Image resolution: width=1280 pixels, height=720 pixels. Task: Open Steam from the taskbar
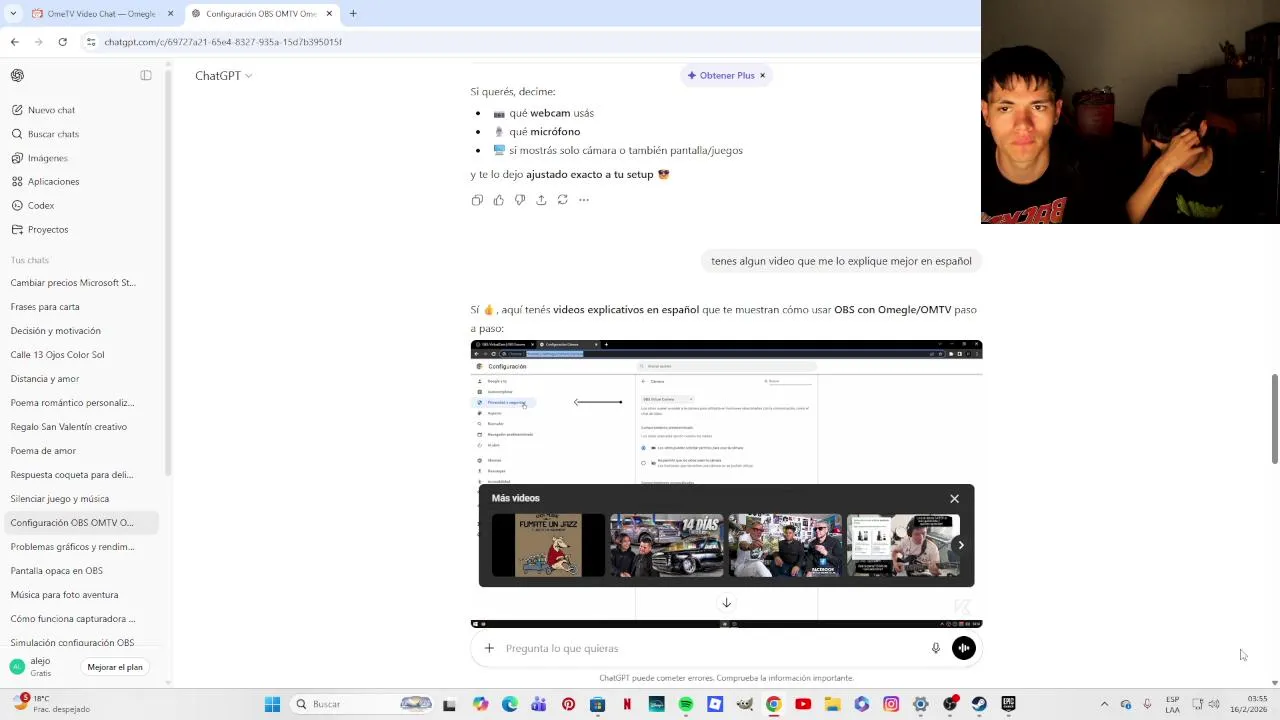[x=979, y=704]
